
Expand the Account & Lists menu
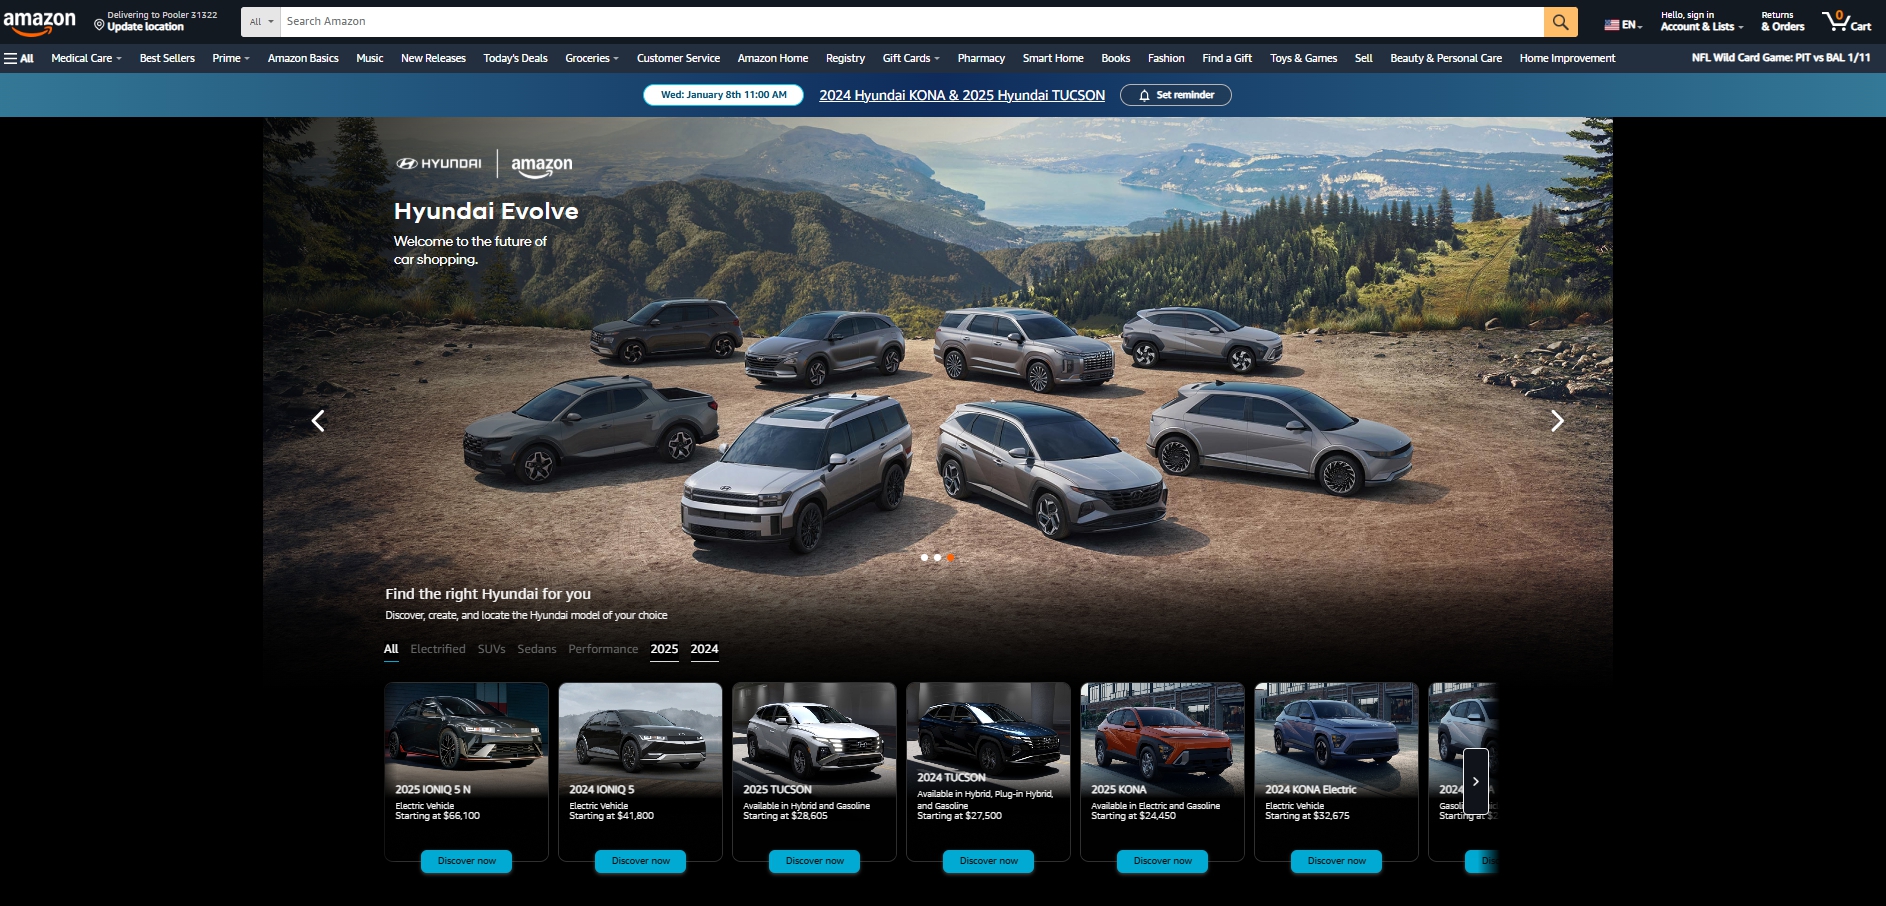[1701, 22]
